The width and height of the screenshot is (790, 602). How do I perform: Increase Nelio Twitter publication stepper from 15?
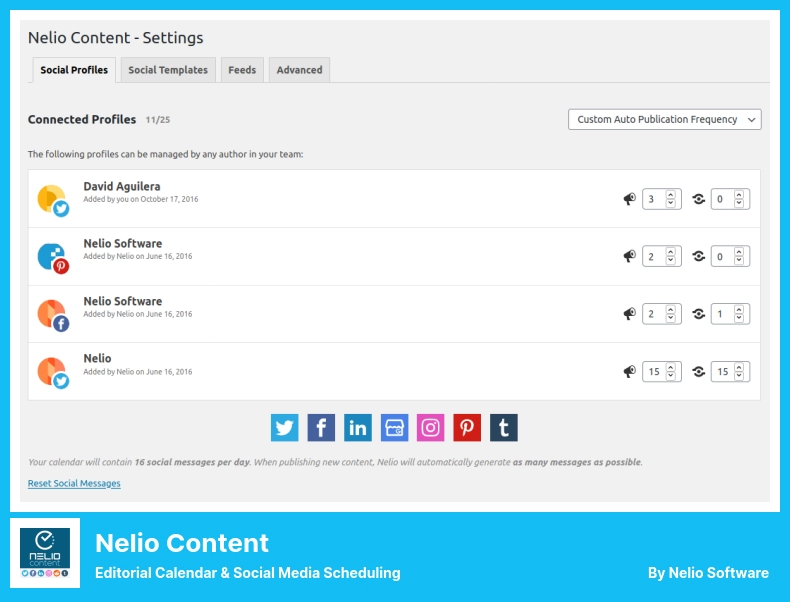671,367
